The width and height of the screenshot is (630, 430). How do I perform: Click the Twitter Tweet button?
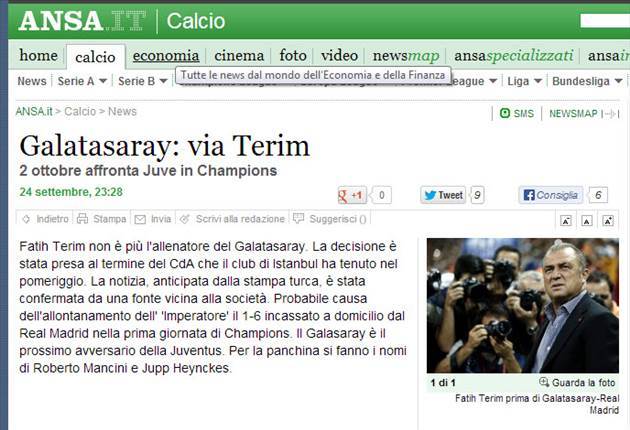(x=443, y=195)
